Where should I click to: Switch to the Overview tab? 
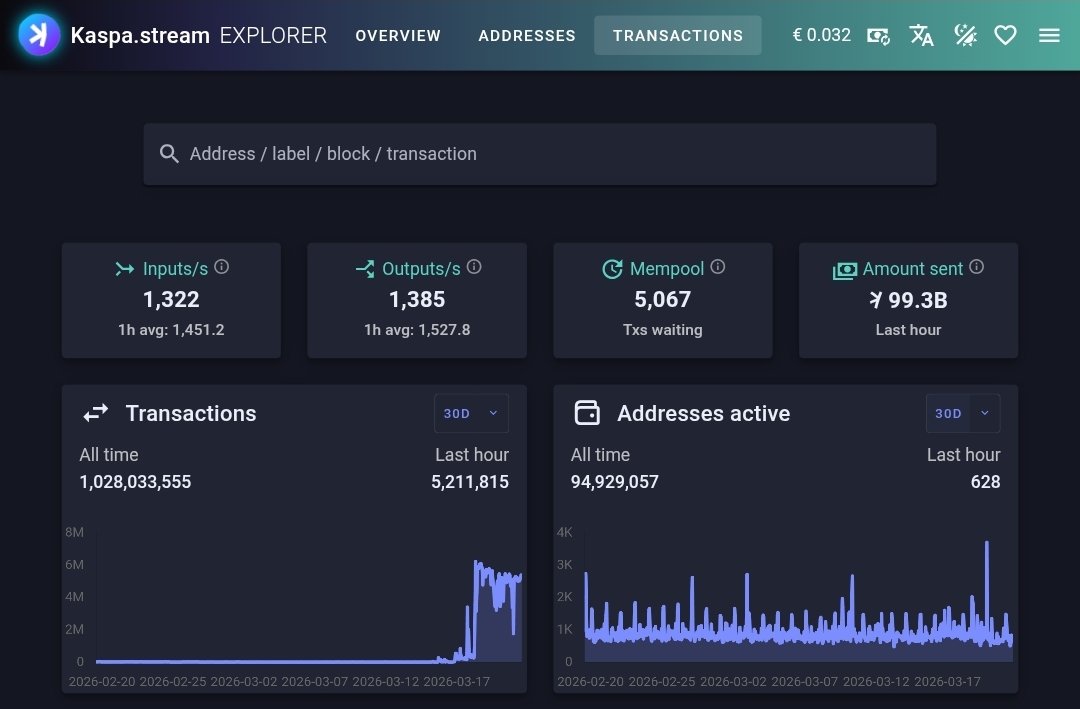click(x=398, y=36)
